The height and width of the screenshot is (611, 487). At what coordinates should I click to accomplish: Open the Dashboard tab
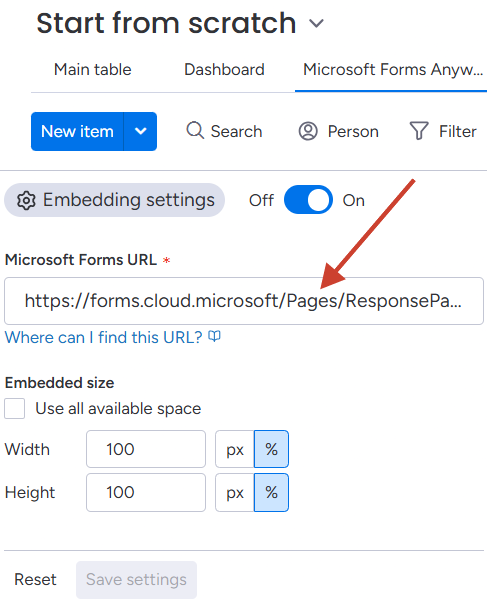click(224, 69)
